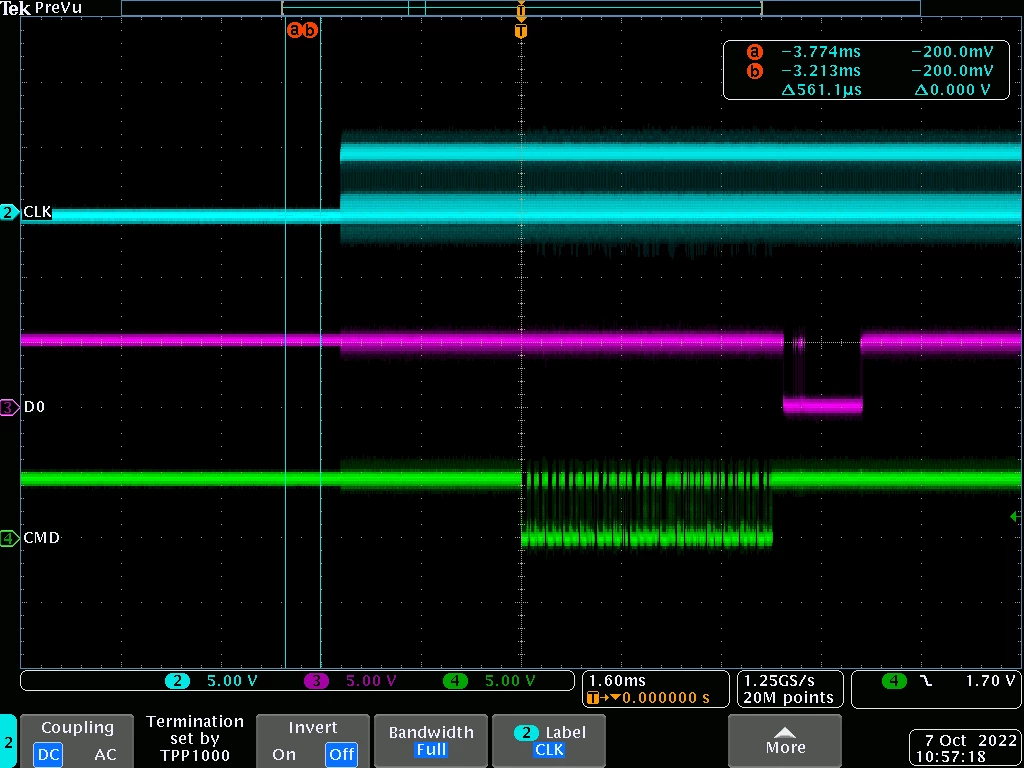Click the channel 2 side menu tab
The width and height of the screenshot is (1024, 768).
[x=8, y=741]
